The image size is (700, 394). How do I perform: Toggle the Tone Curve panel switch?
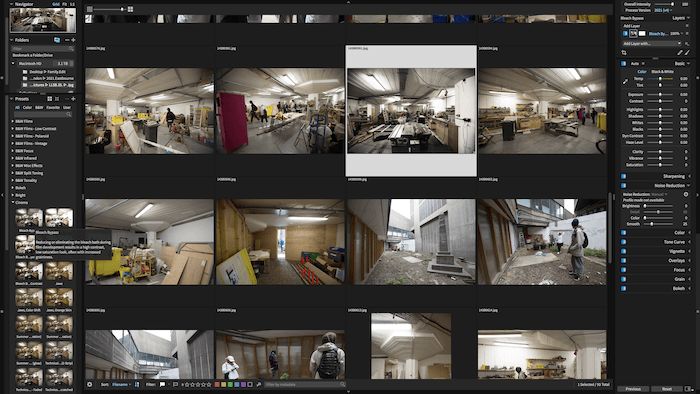coord(624,242)
